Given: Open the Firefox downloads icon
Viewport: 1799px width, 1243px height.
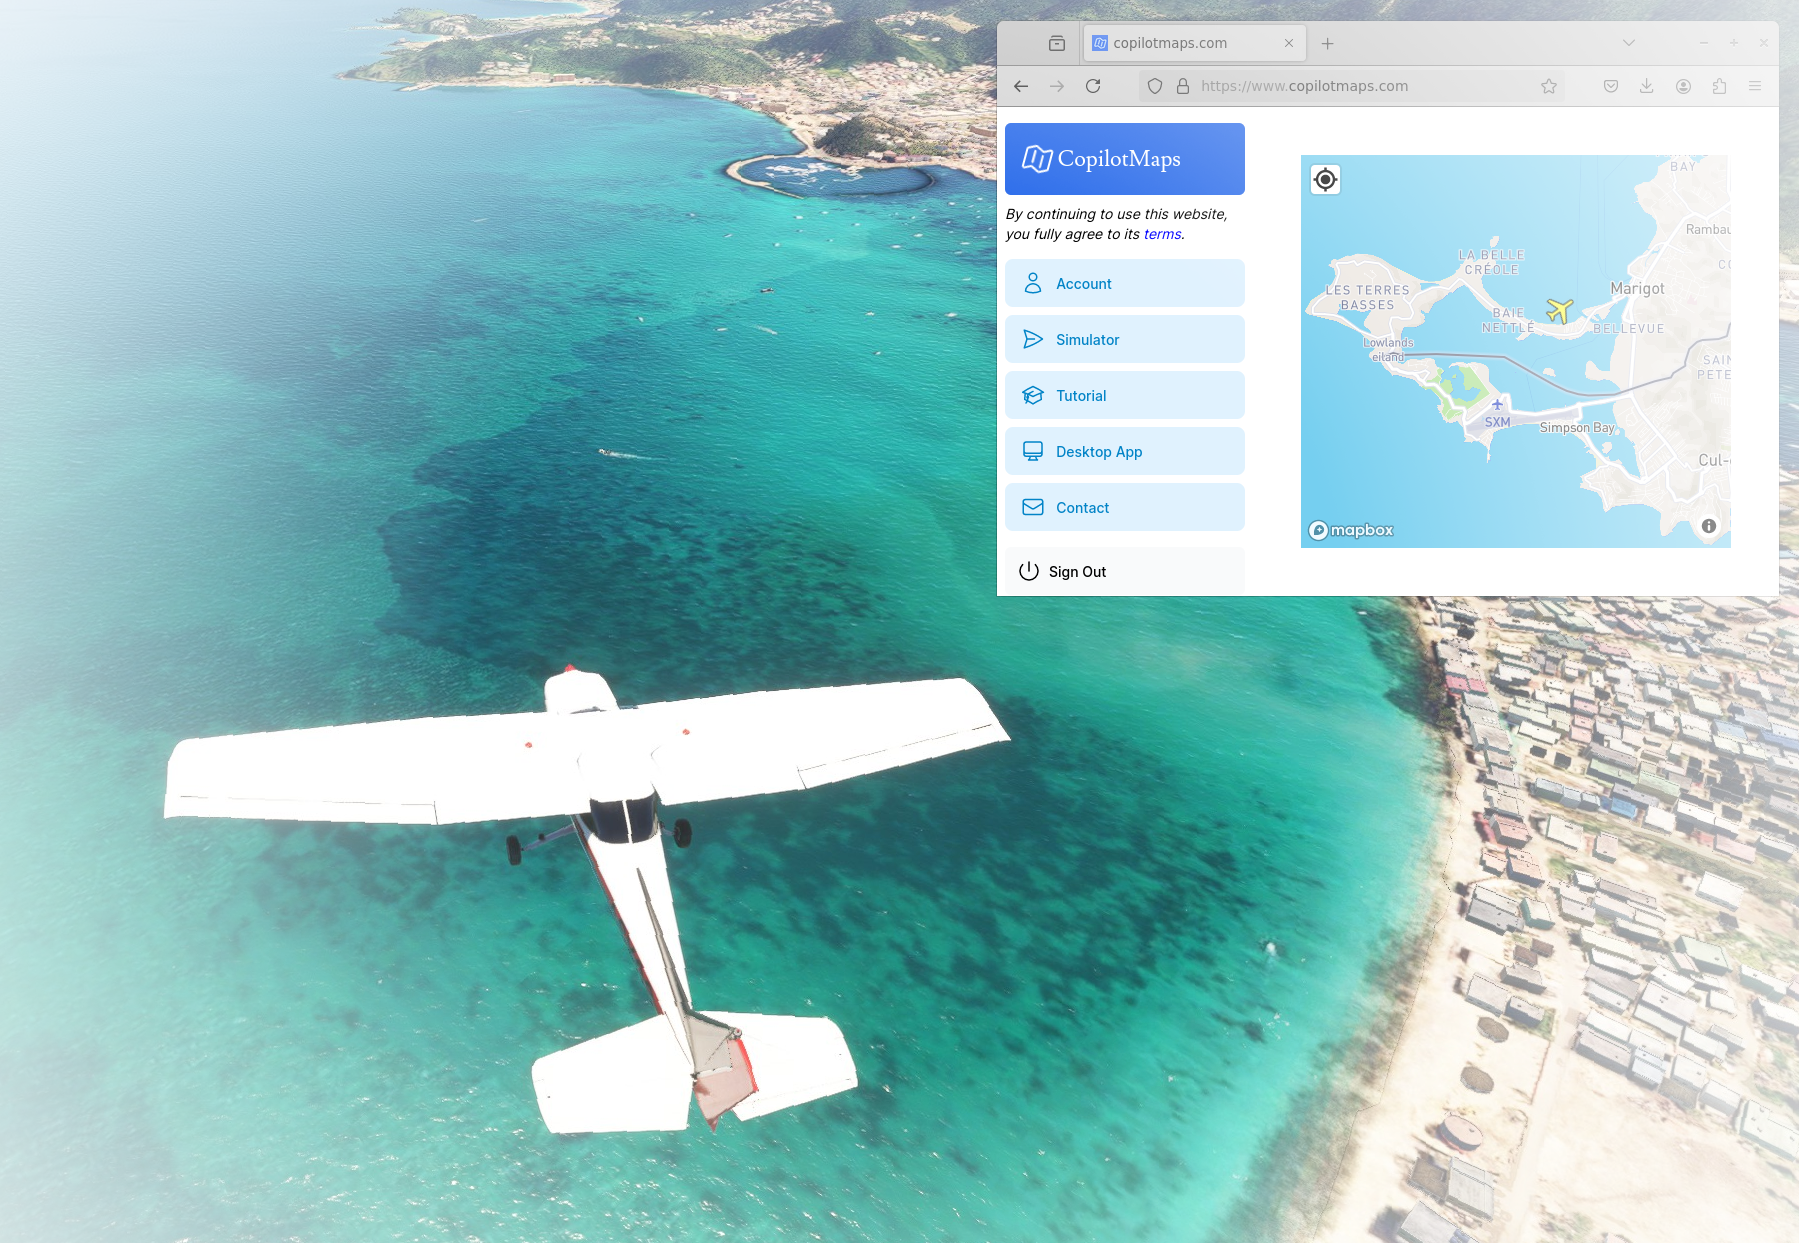Looking at the screenshot, I should [x=1646, y=86].
